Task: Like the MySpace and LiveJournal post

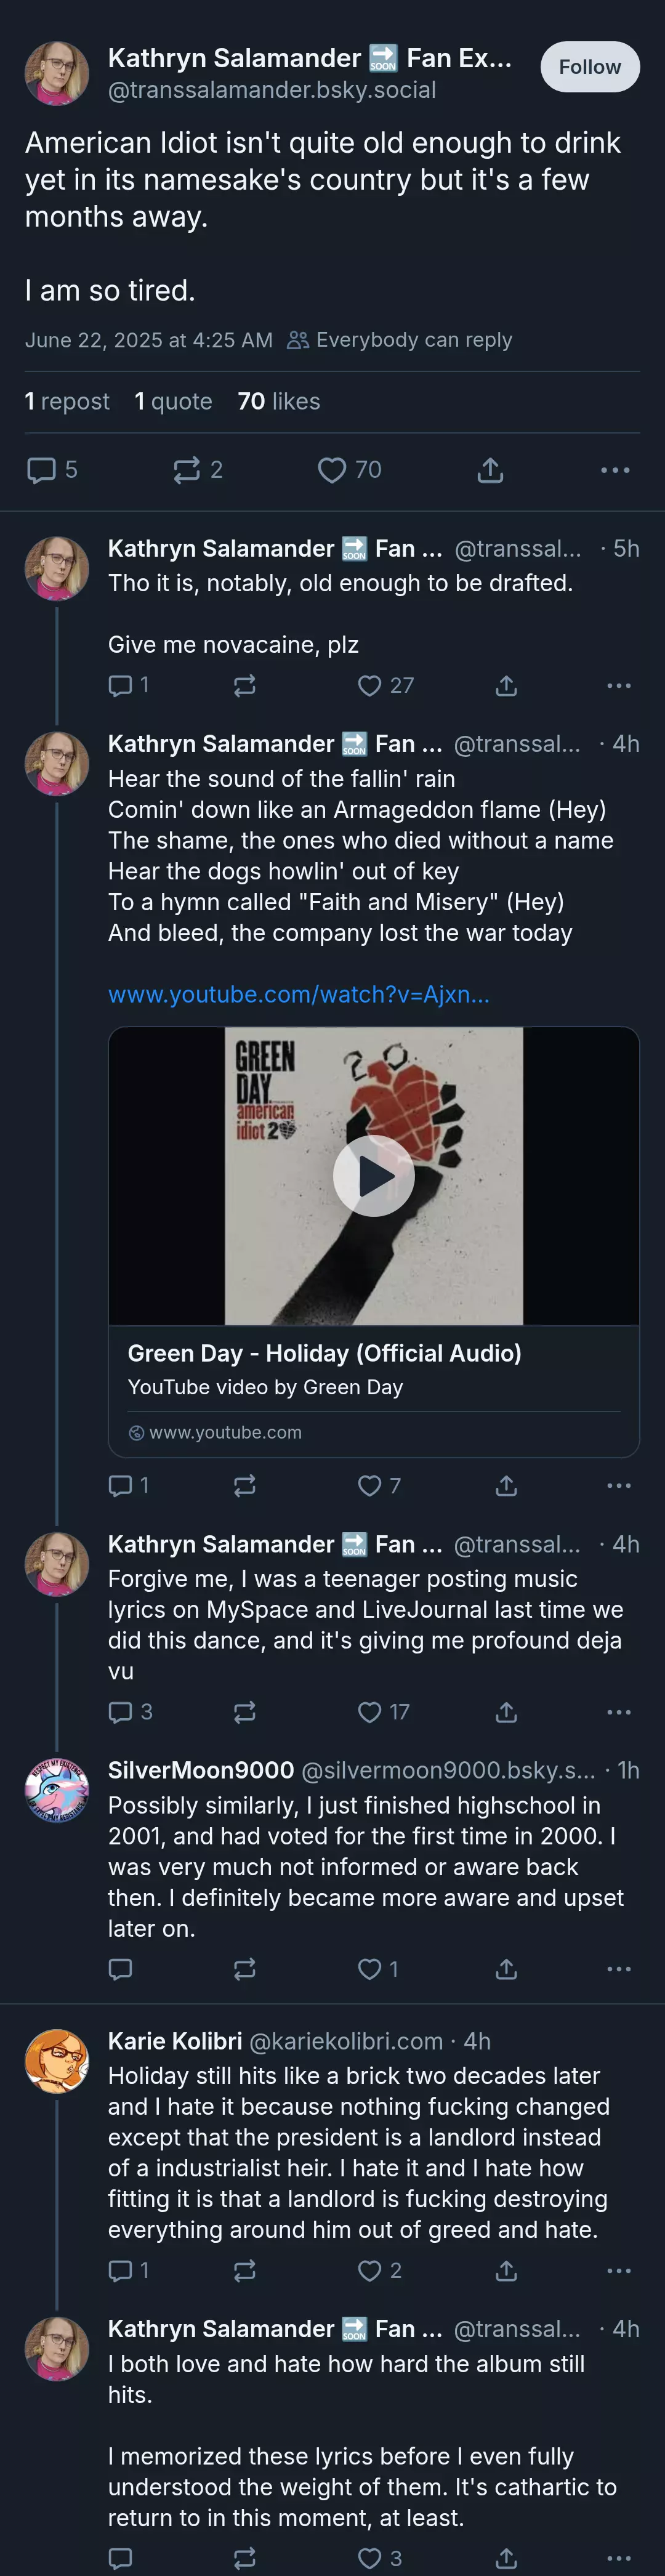Action: tap(384, 1712)
